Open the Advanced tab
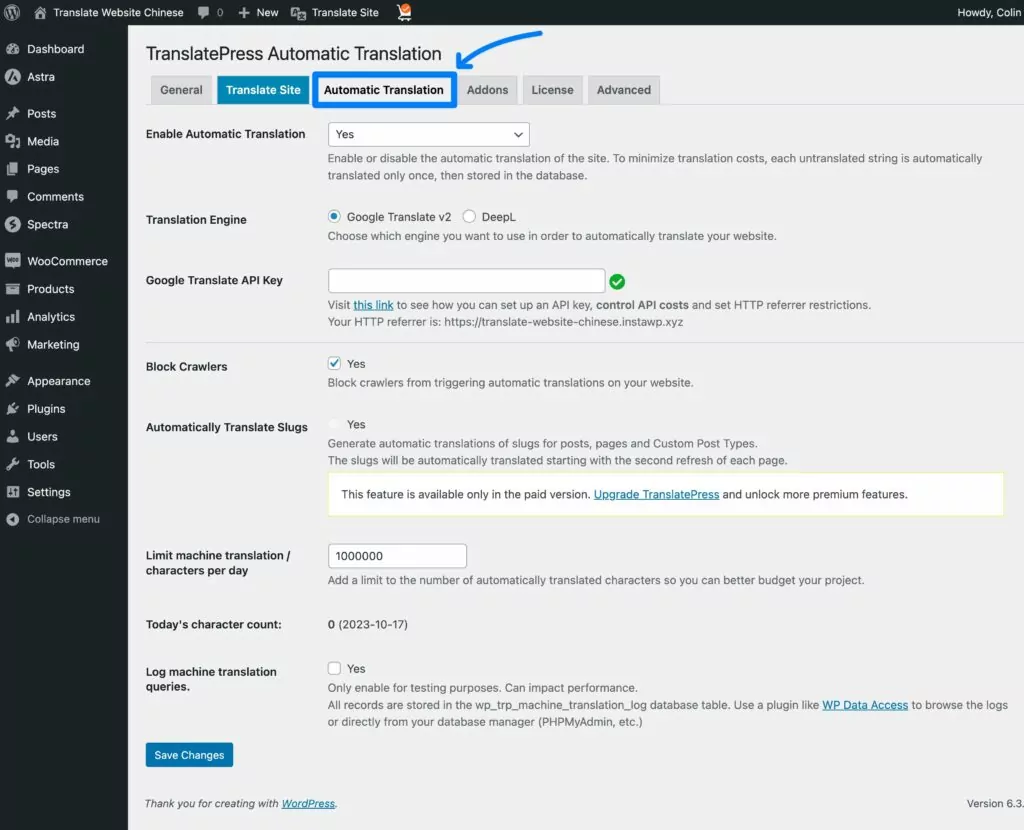The width and height of the screenshot is (1024, 830). tap(624, 90)
